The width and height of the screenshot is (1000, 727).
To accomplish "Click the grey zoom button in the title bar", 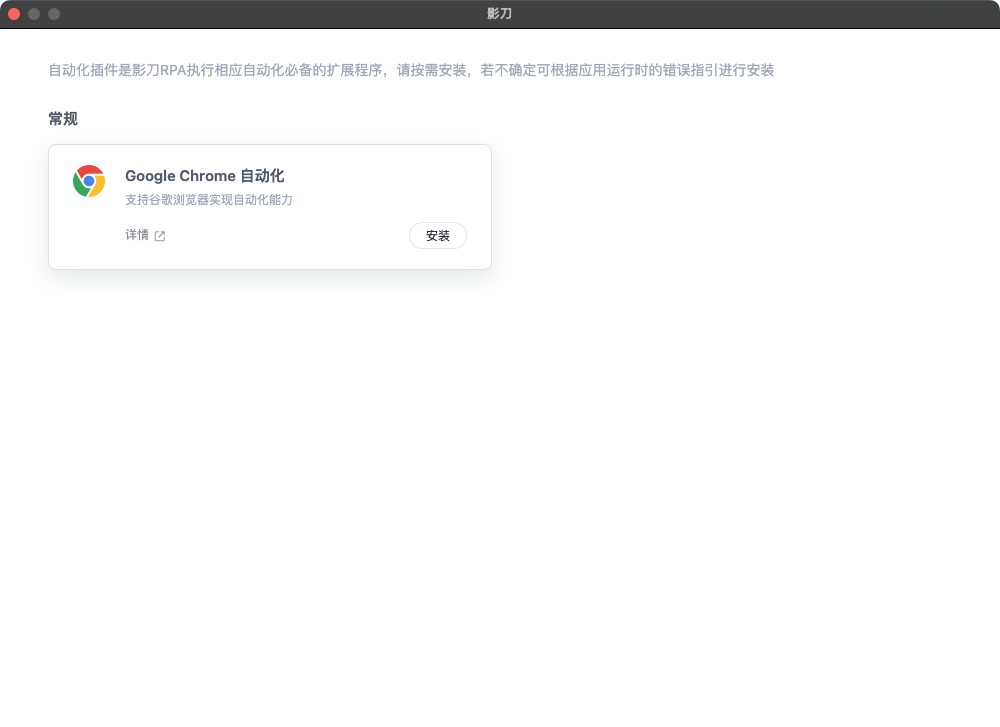I will 54,14.
